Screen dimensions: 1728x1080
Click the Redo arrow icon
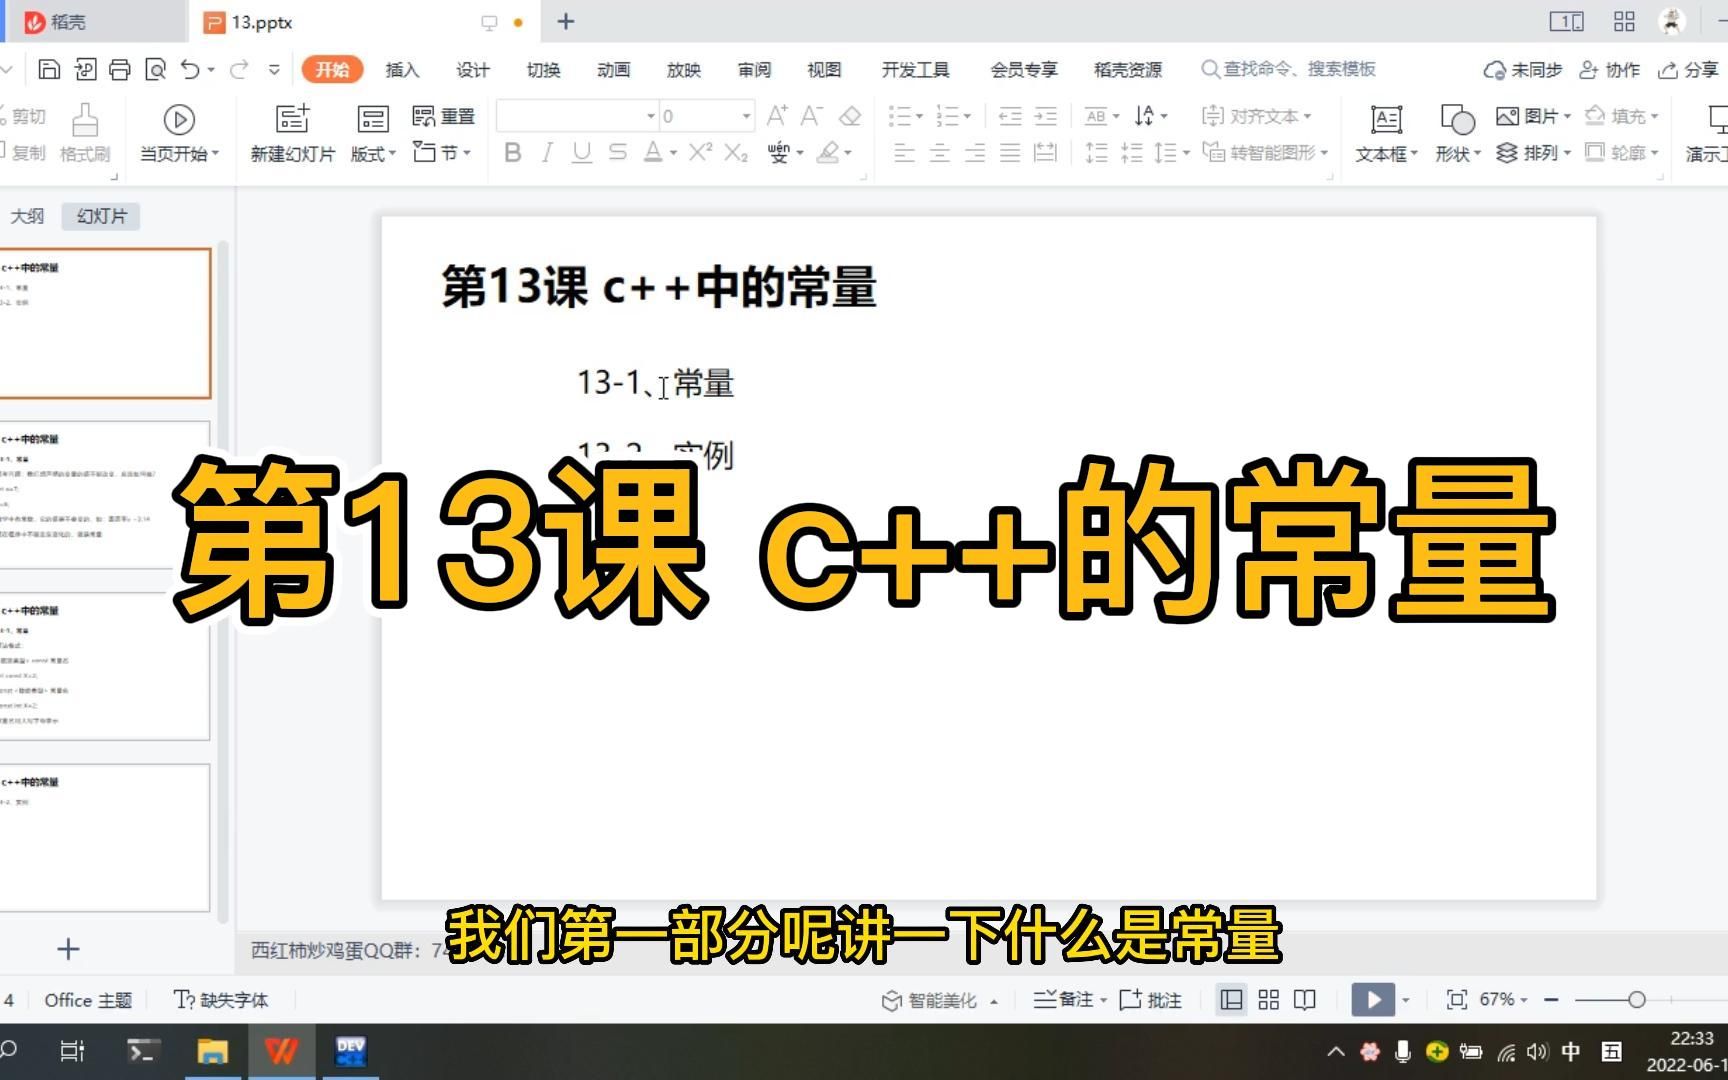239,69
